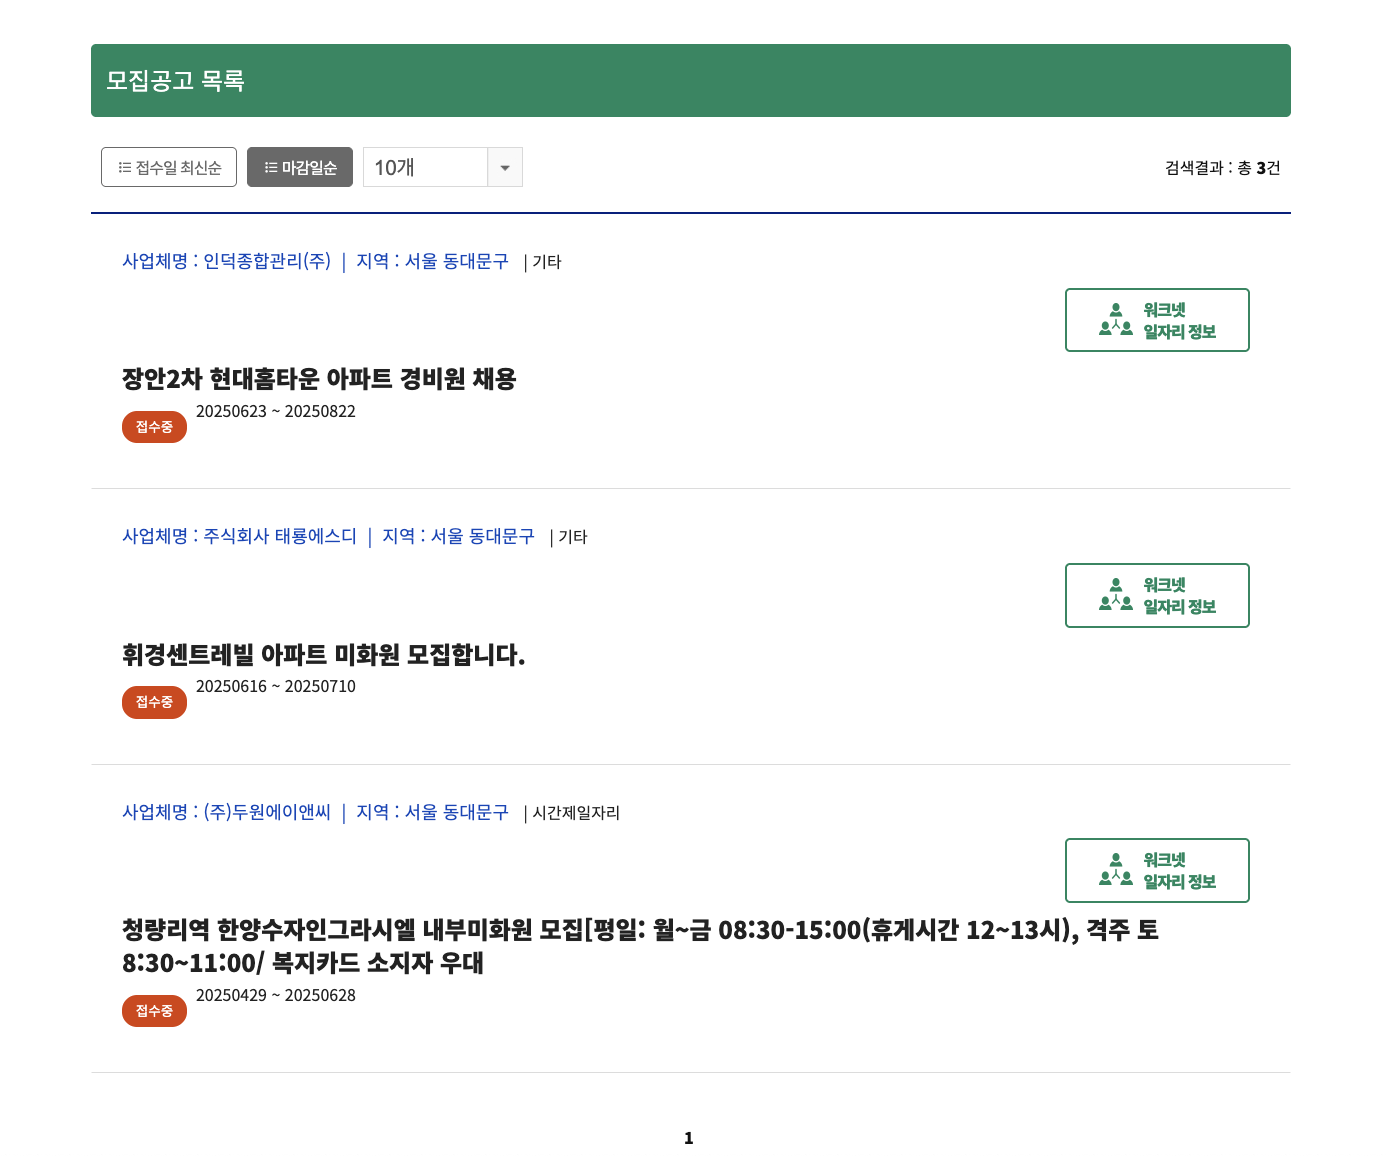Open the 10개 items-per-page dropdown
This screenshot has height=1156, width=1388.
tap(430, 167)
